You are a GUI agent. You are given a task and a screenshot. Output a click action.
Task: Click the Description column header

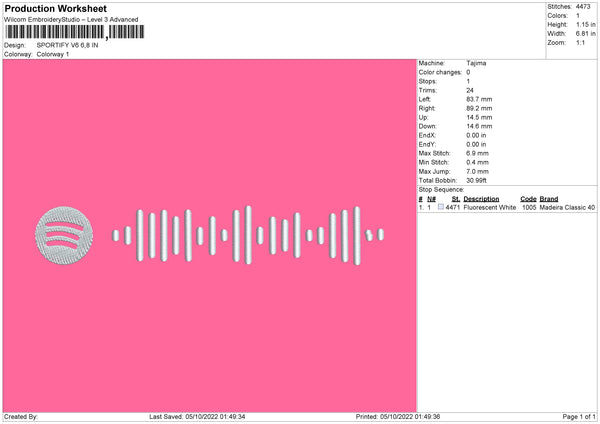tap(481, 199)
